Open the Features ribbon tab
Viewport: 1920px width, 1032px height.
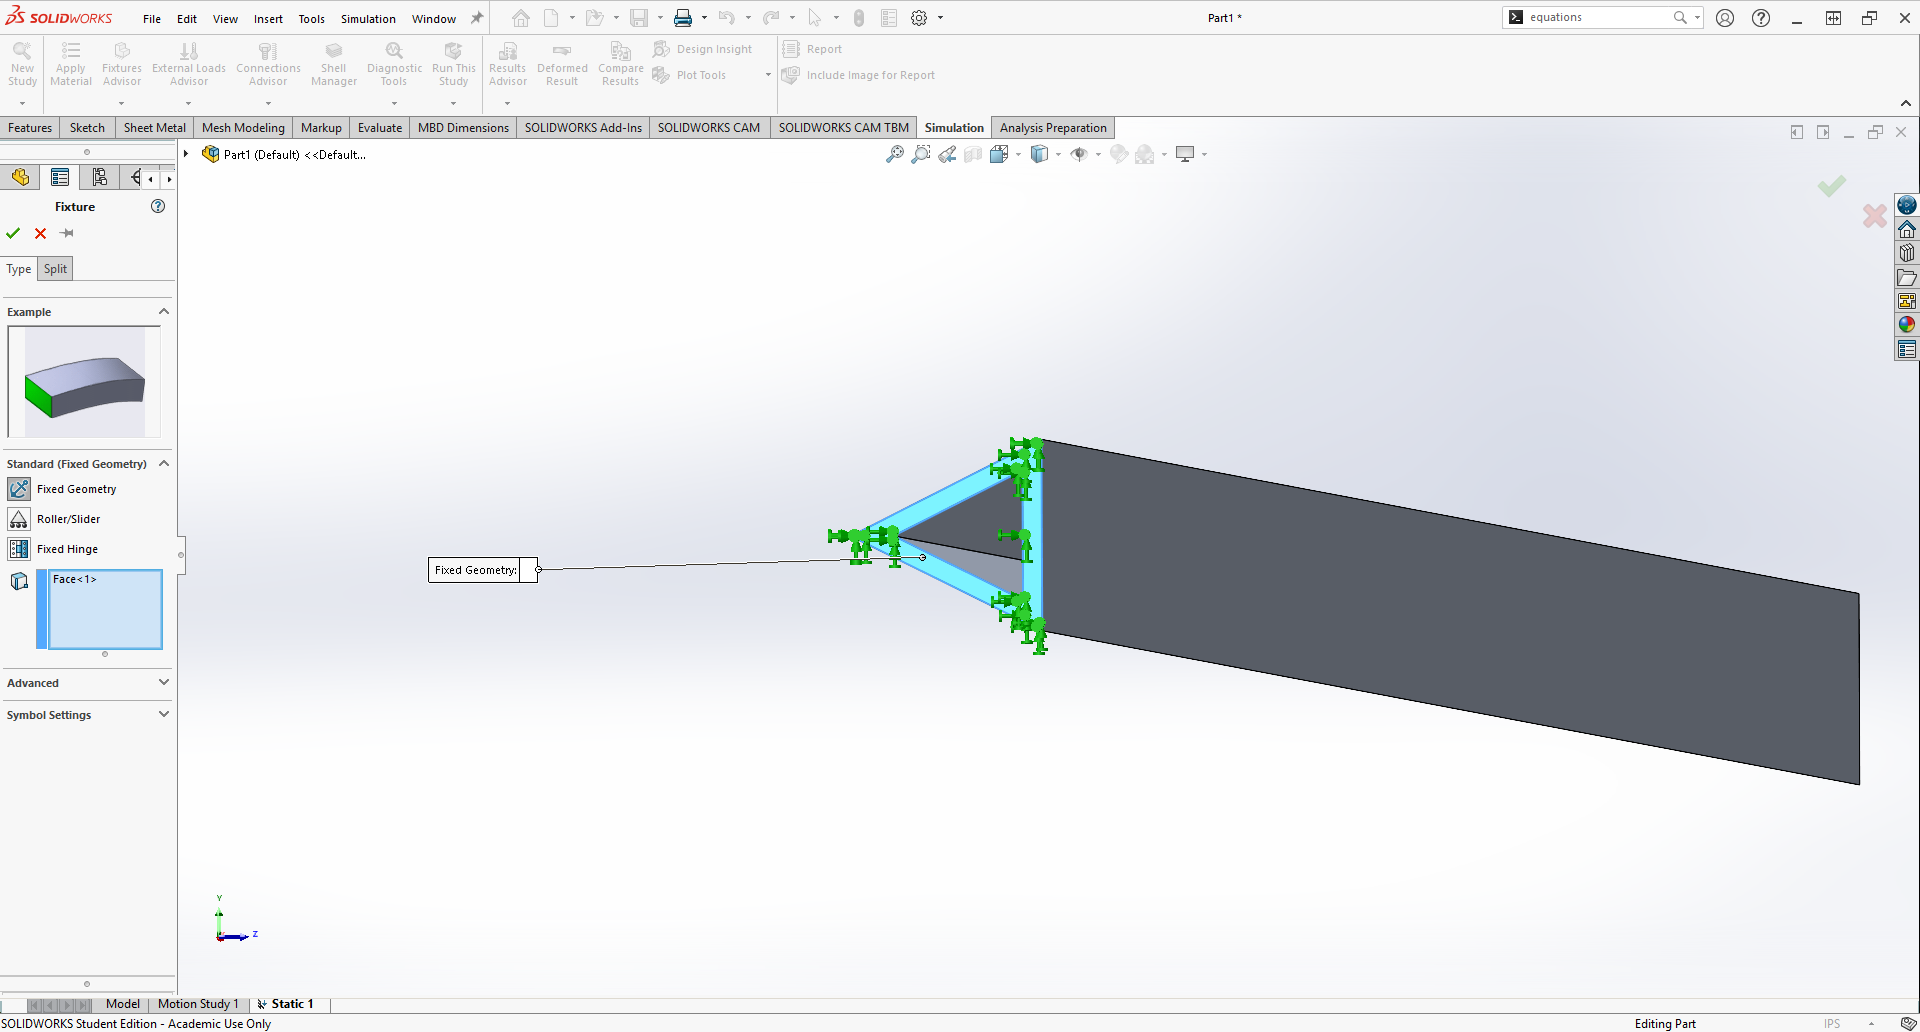(x=30, y=128)
